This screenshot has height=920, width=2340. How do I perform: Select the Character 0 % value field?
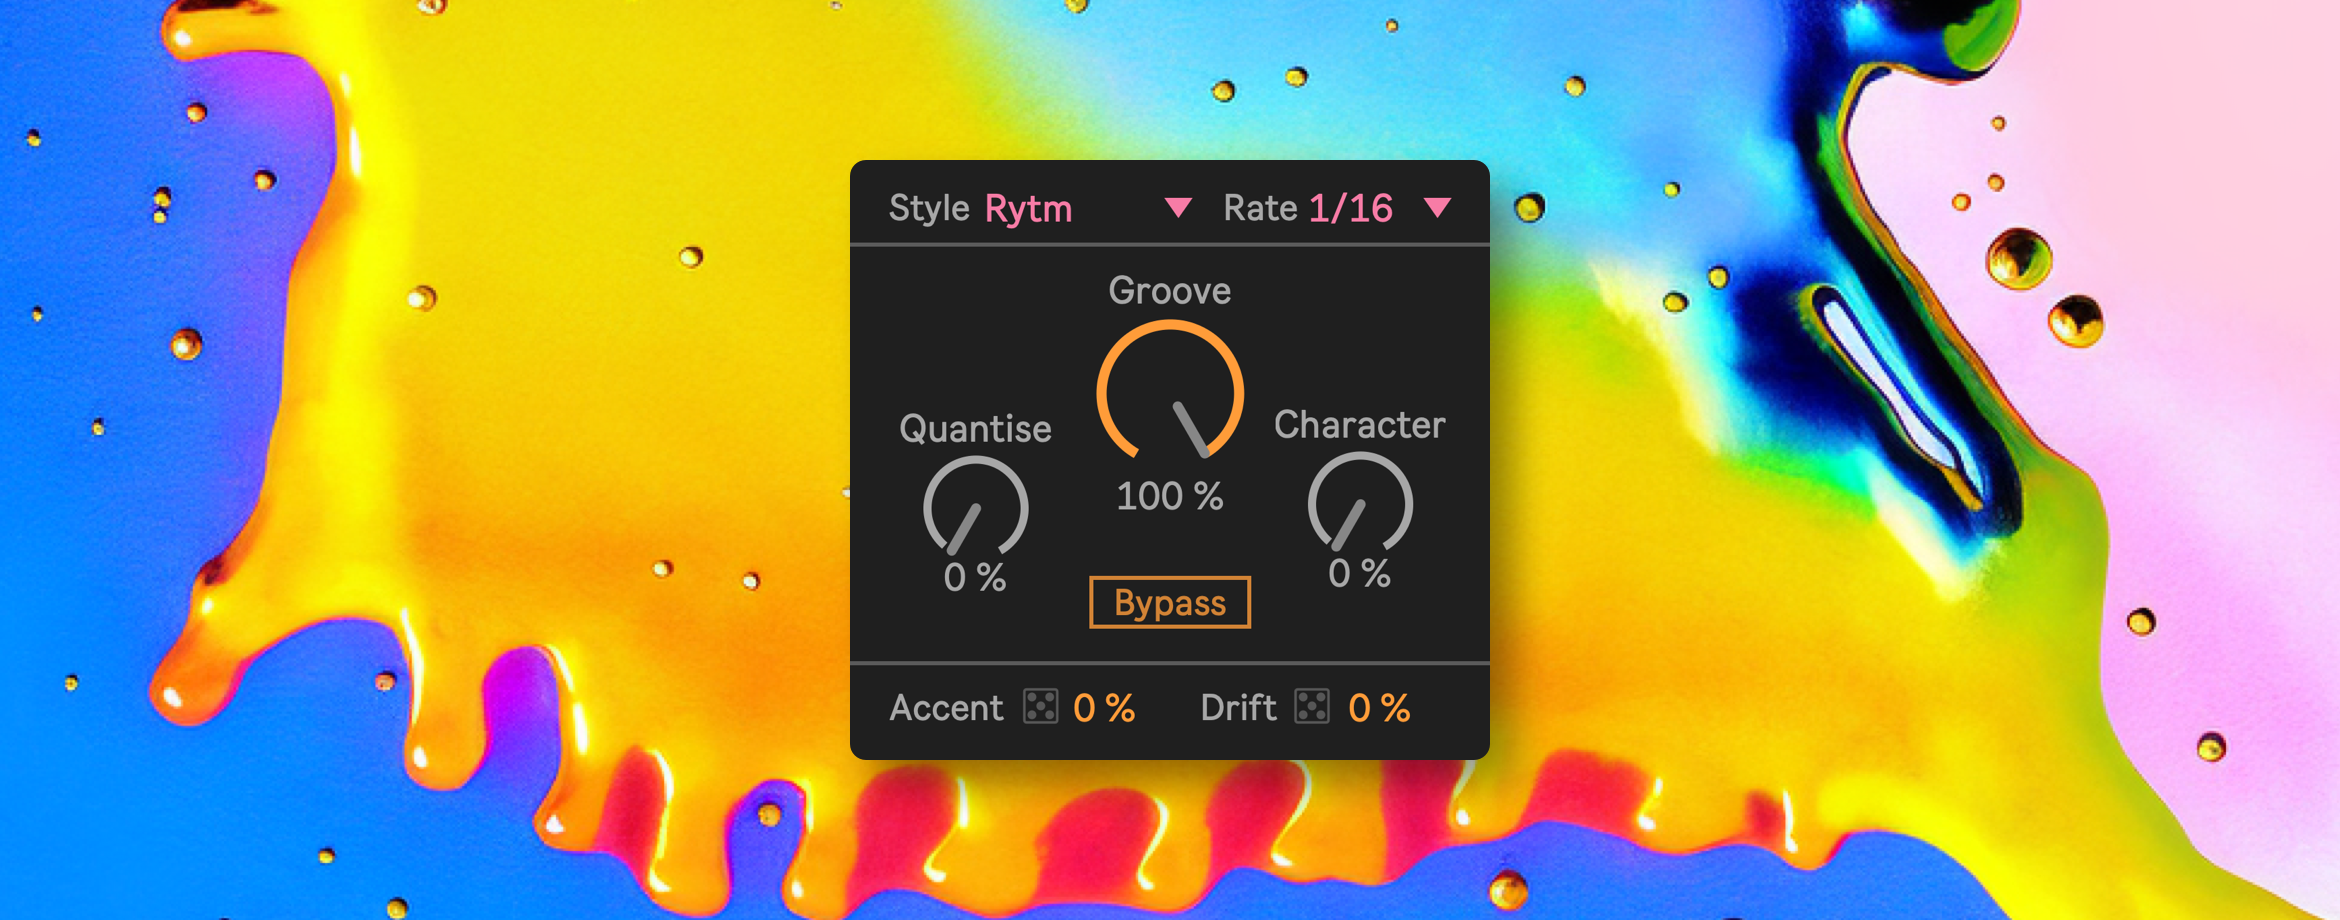(1359, 574)
